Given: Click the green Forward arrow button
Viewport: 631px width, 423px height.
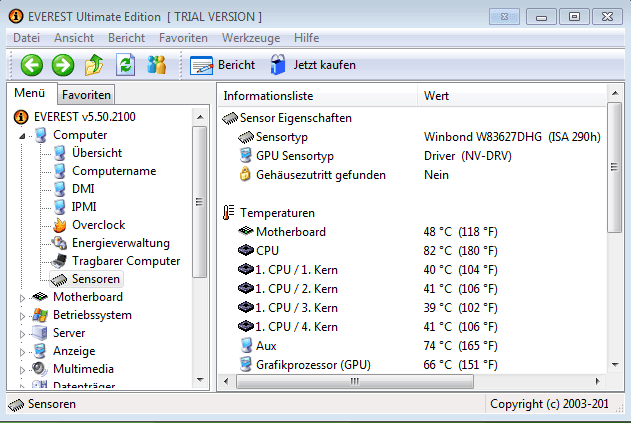Looking at the screenshot, I should (x=63, y=65).
